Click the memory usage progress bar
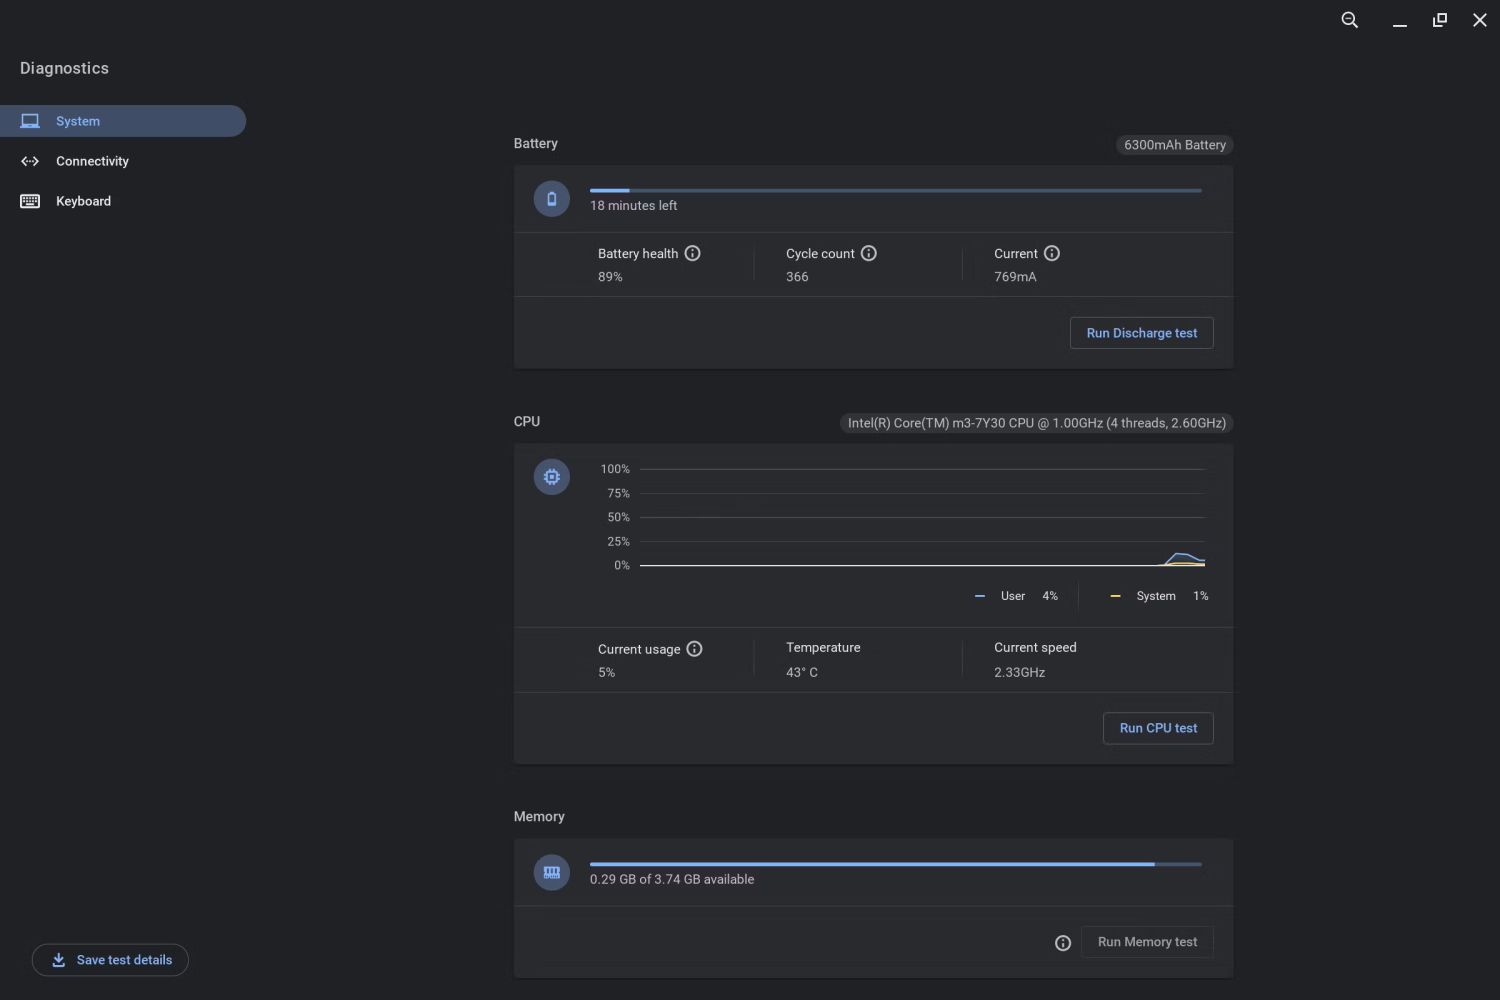1500x1000 pixels. [895, 864]
